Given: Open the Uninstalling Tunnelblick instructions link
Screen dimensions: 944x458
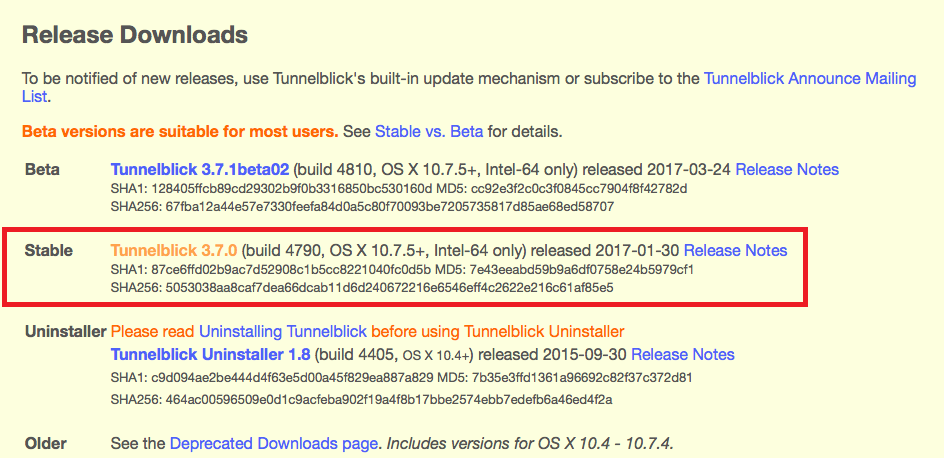Looking at the screenshot, I should 282,331.
